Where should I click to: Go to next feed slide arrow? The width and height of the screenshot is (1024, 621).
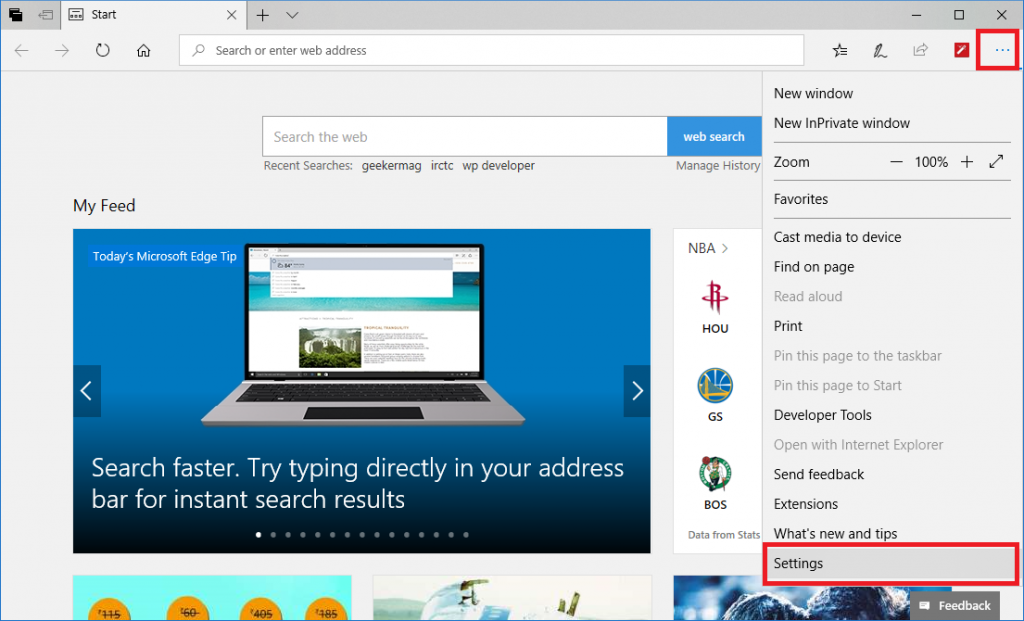(x=637, y=390)
